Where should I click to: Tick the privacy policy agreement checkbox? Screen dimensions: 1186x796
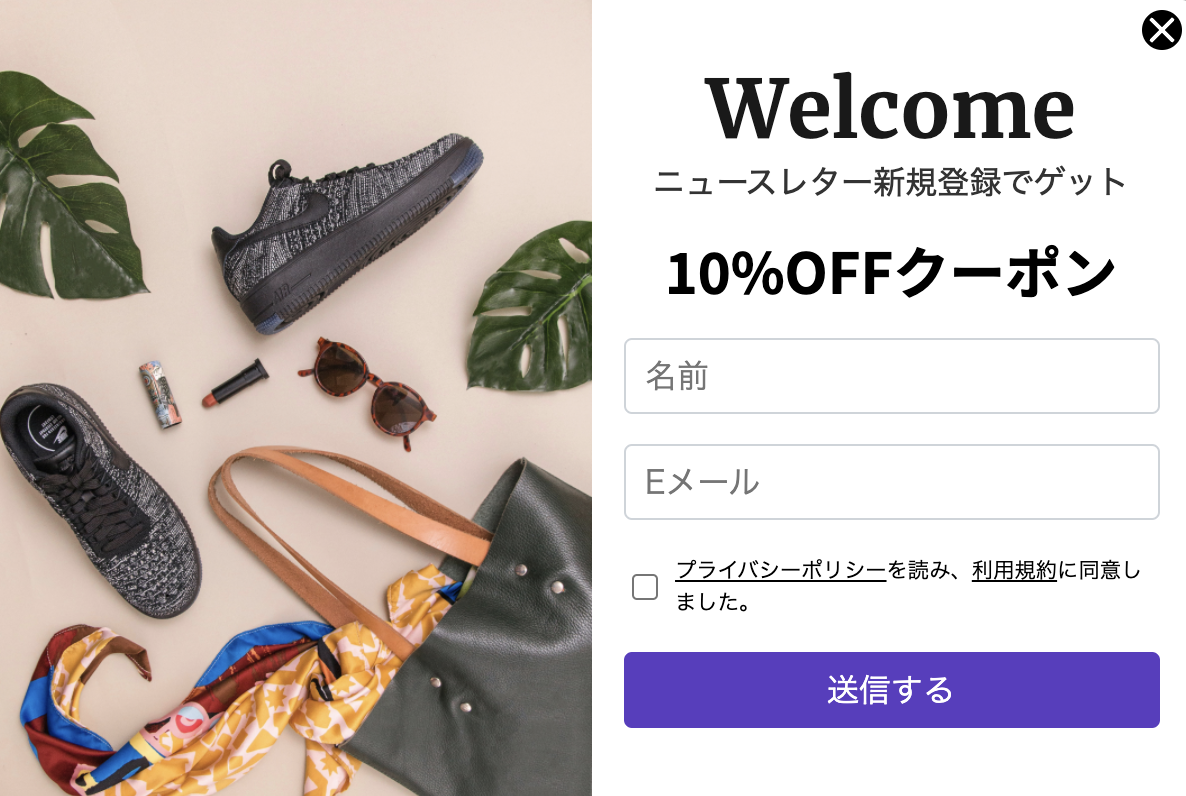tap(644, 586)
